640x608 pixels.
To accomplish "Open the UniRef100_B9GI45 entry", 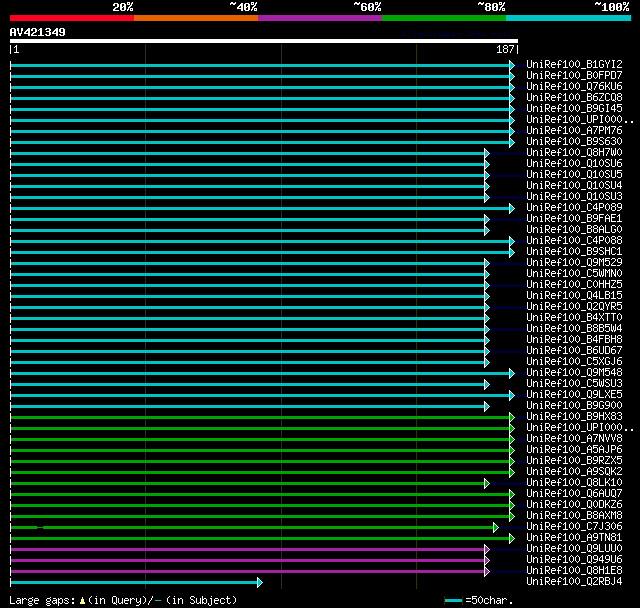I will (x=574, y=109).
